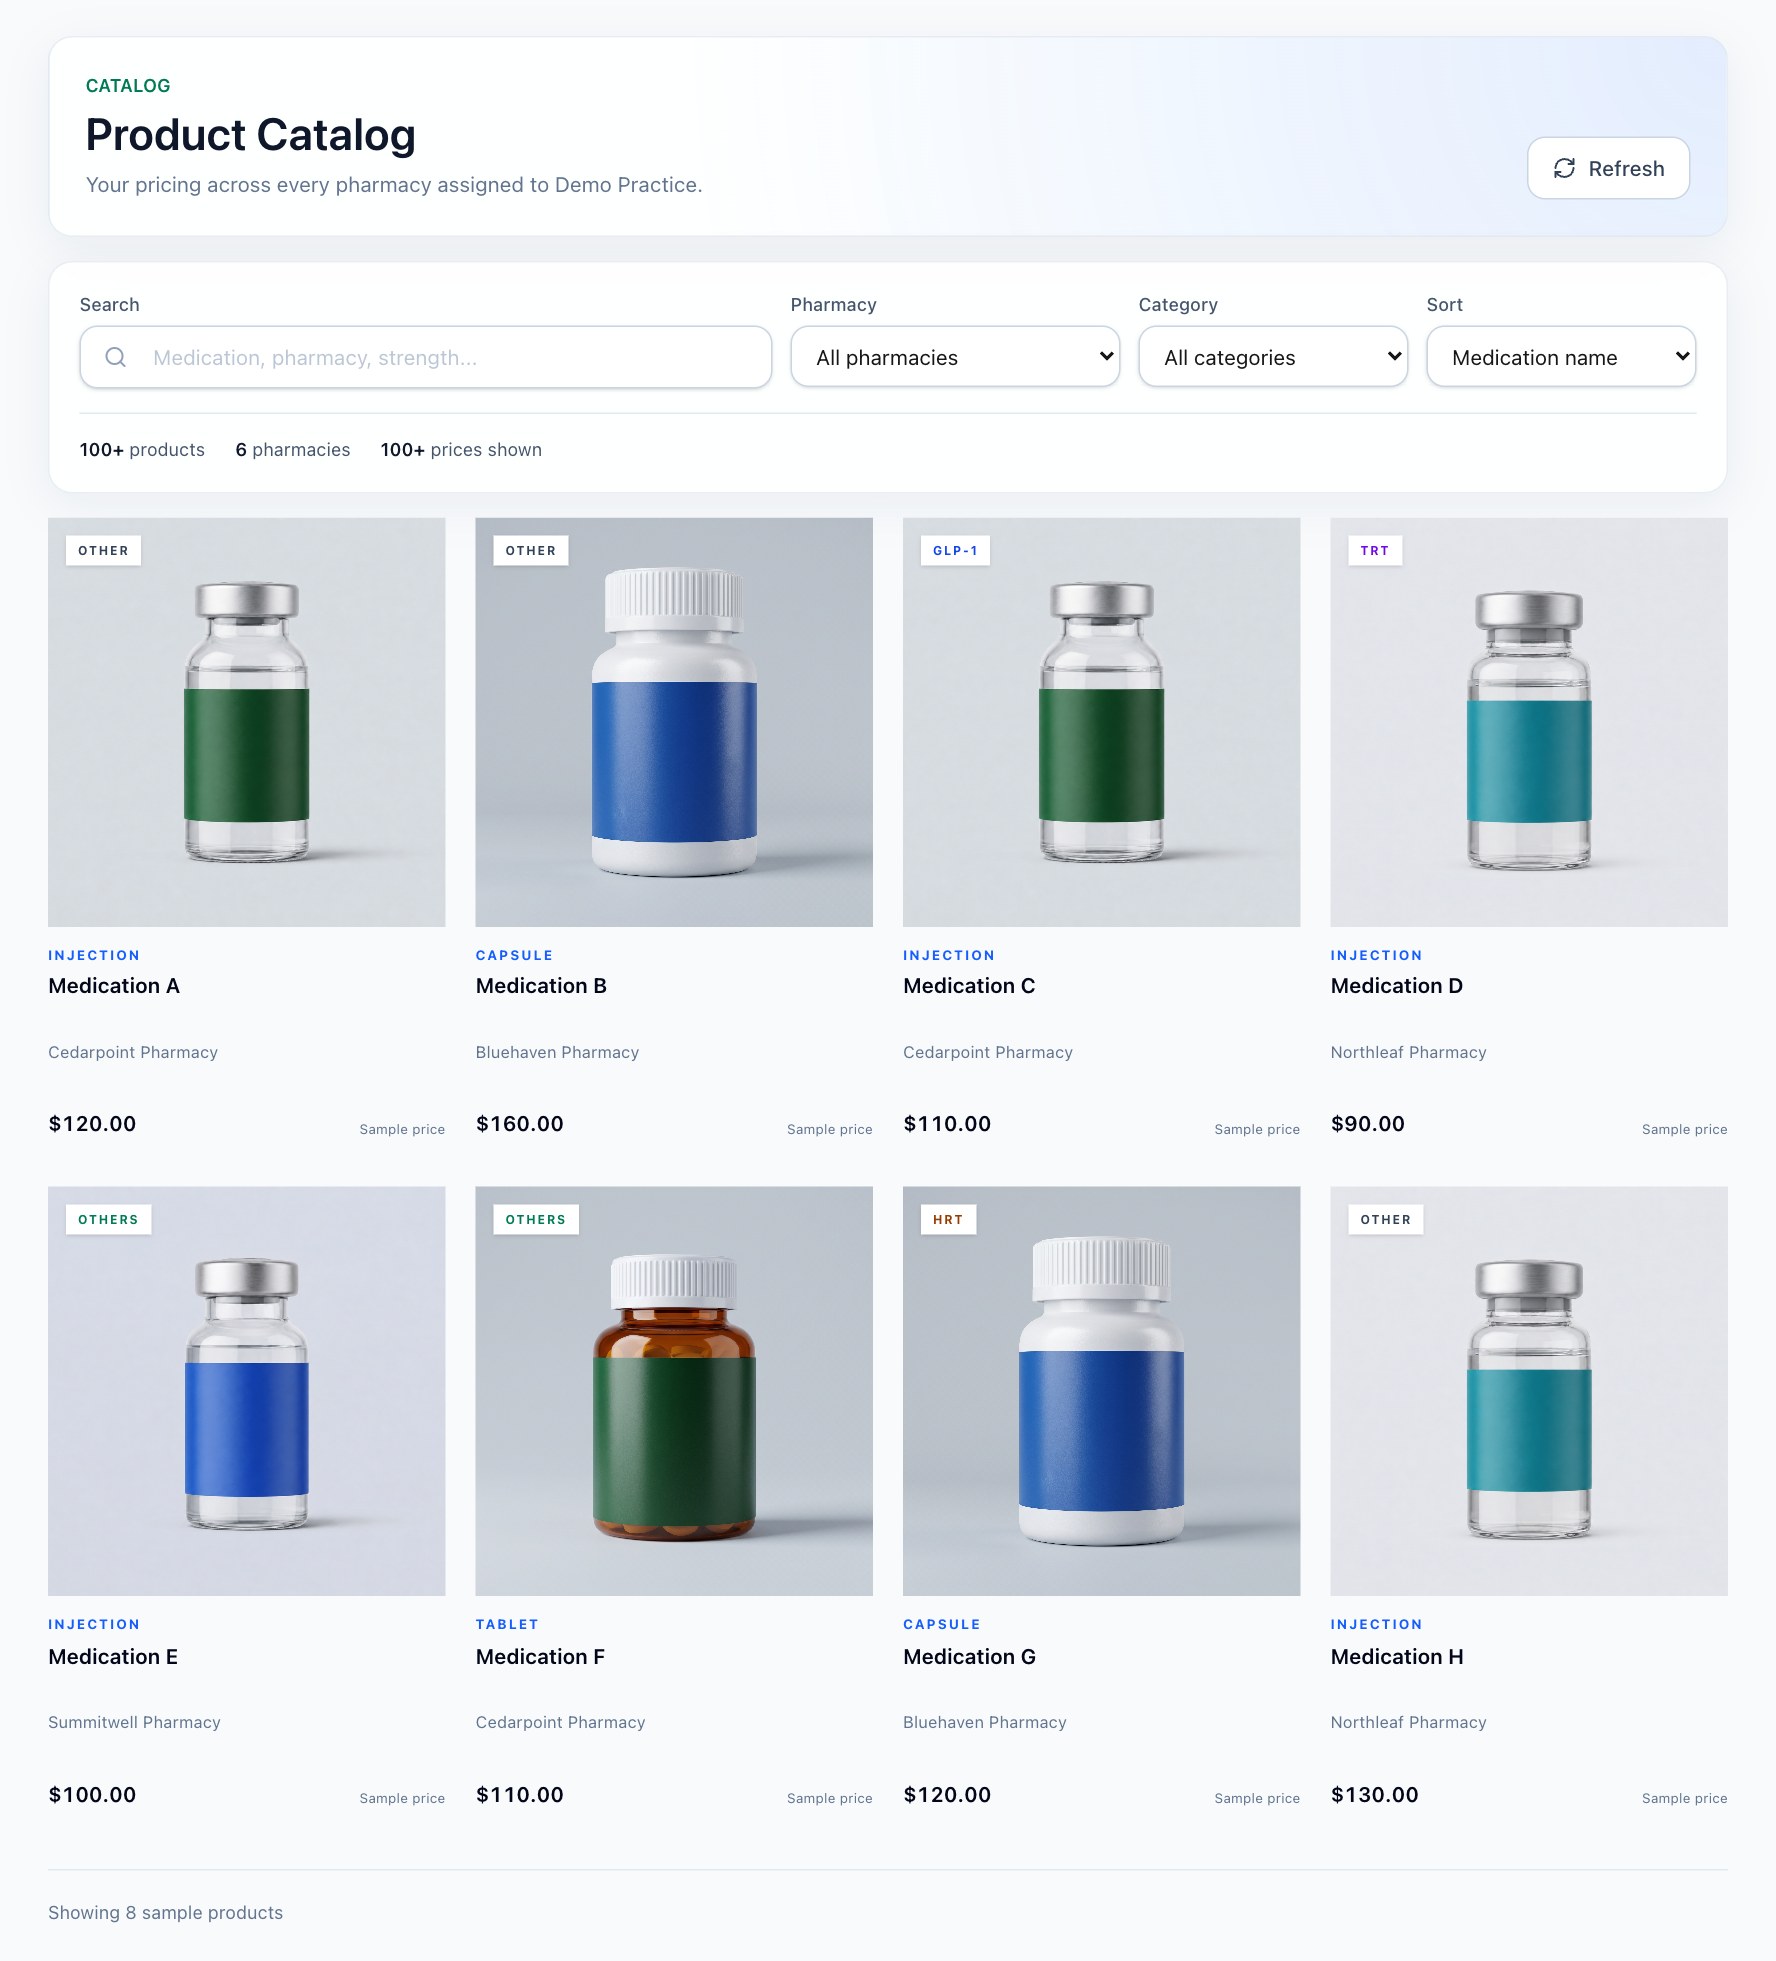The height and width of the screenshot is (1961, 1776).
Task: Open Medication F product image
Action: pos(674,1391)
